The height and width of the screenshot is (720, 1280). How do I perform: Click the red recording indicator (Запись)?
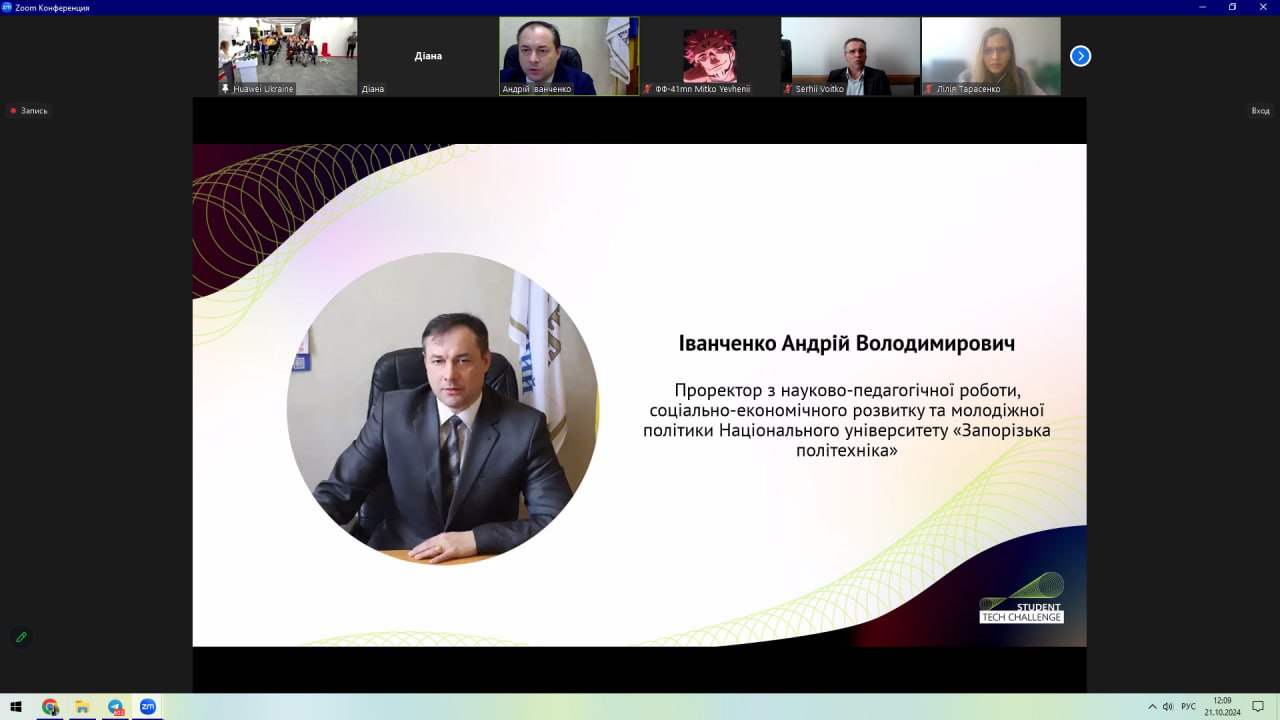pos(29,111)
